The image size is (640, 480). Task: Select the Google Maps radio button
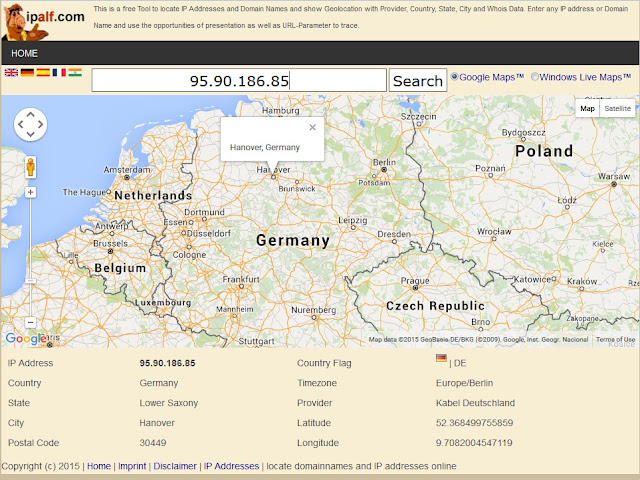[454, 76]
